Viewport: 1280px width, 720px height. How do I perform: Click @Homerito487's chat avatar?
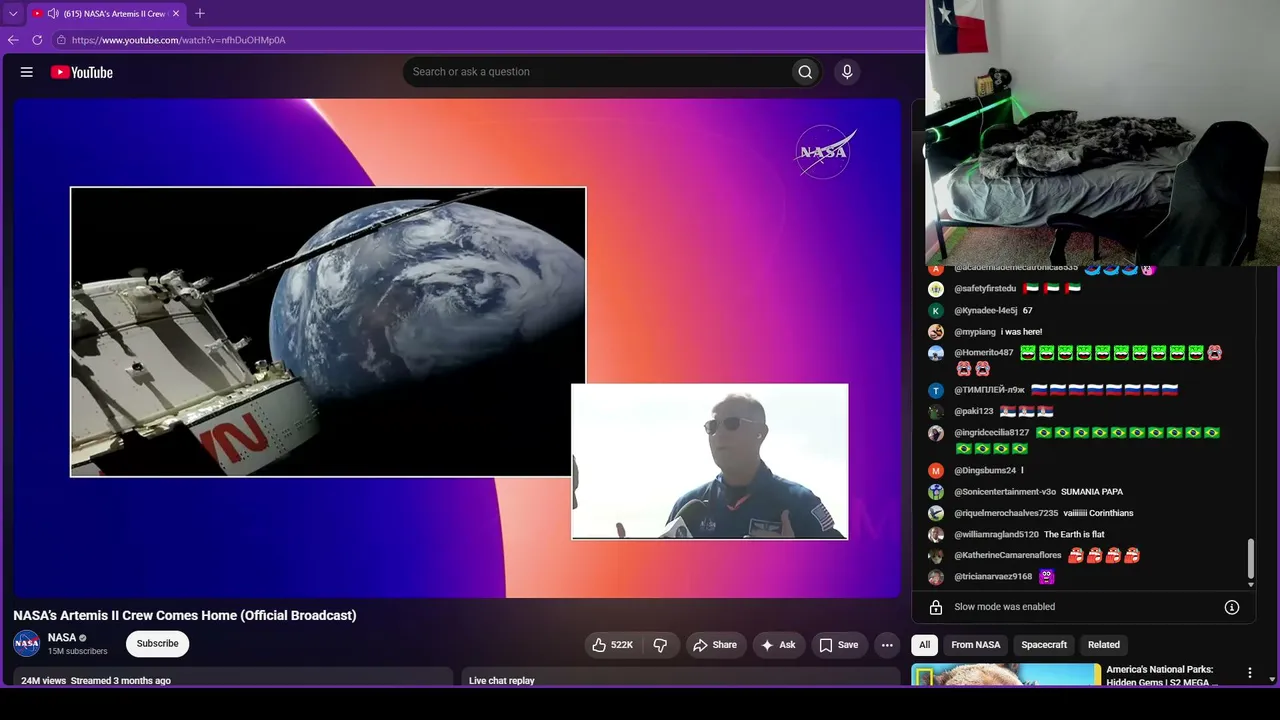pyautogui.click(x=936, y=353)
